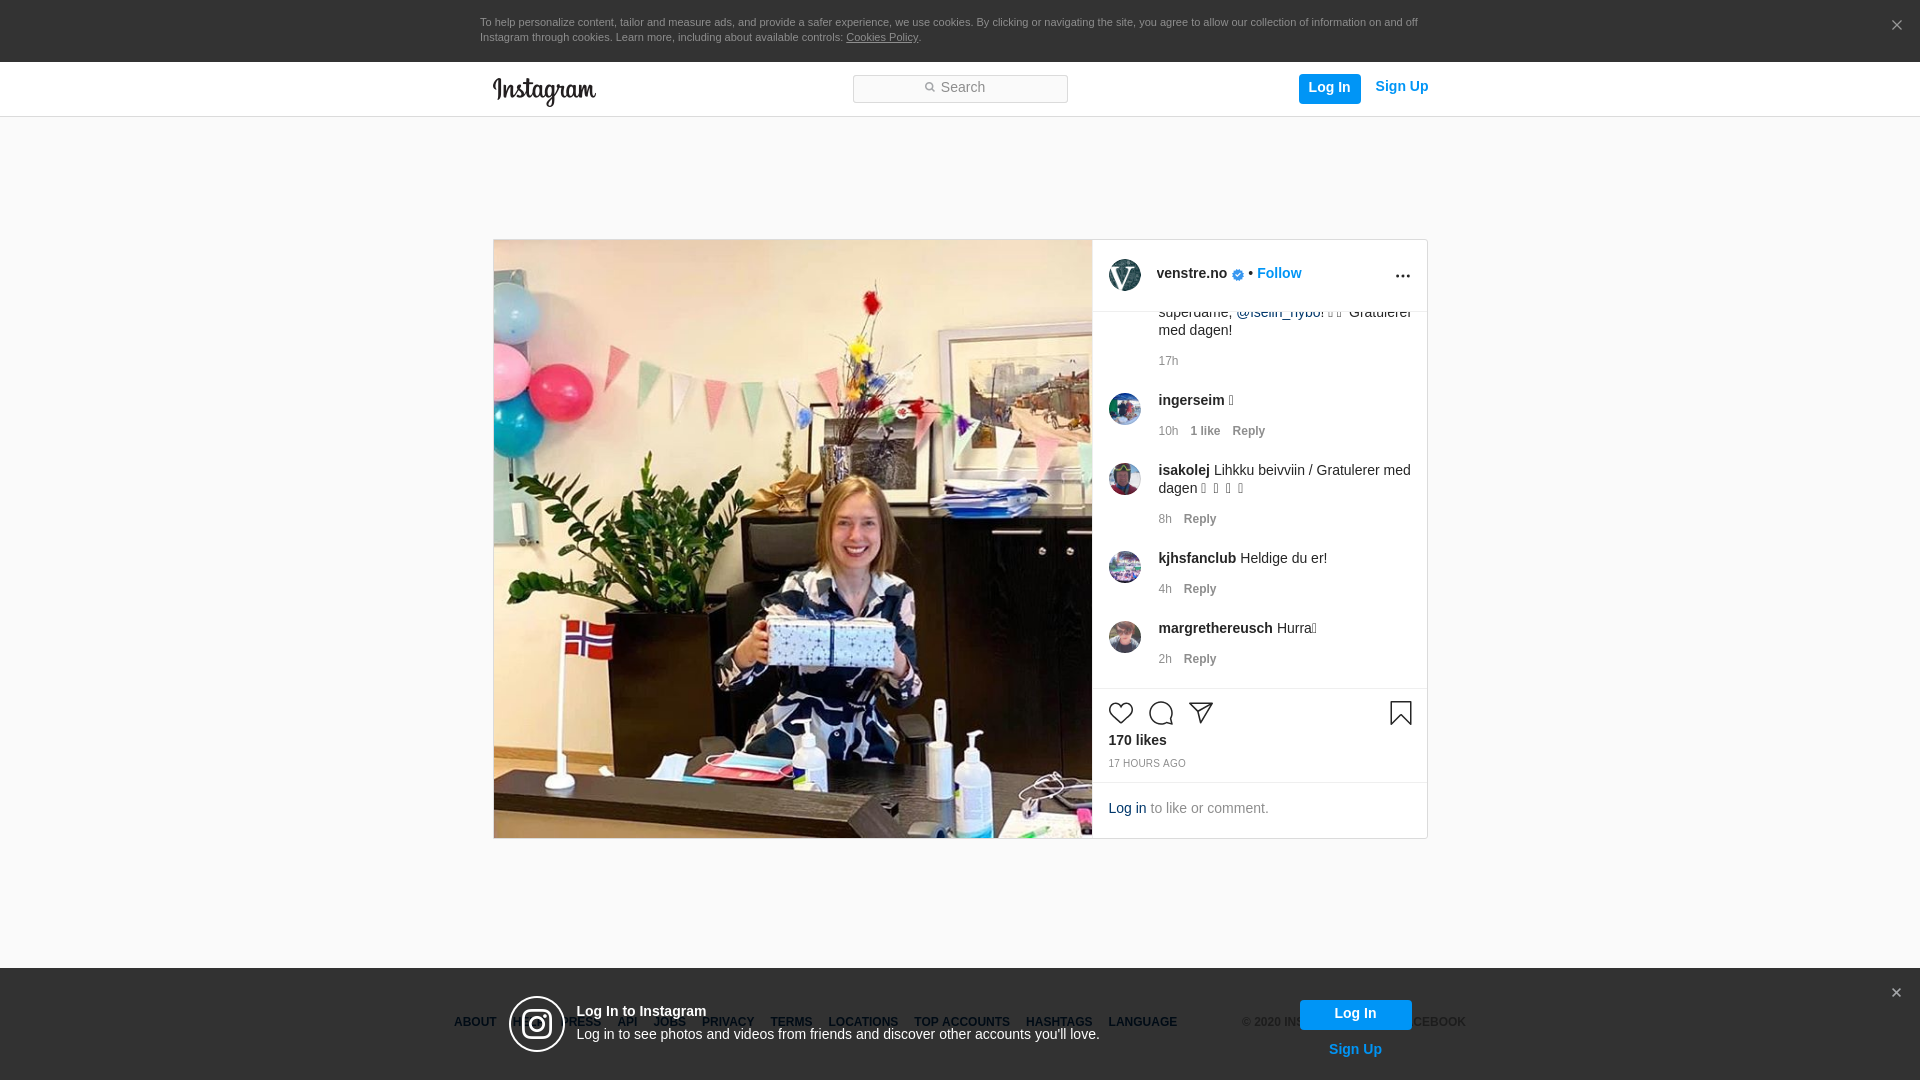Screen dimensions: 1920x1080
Task: Reply to margrethereusch's comment
Action: click(x=1200, y=659)
